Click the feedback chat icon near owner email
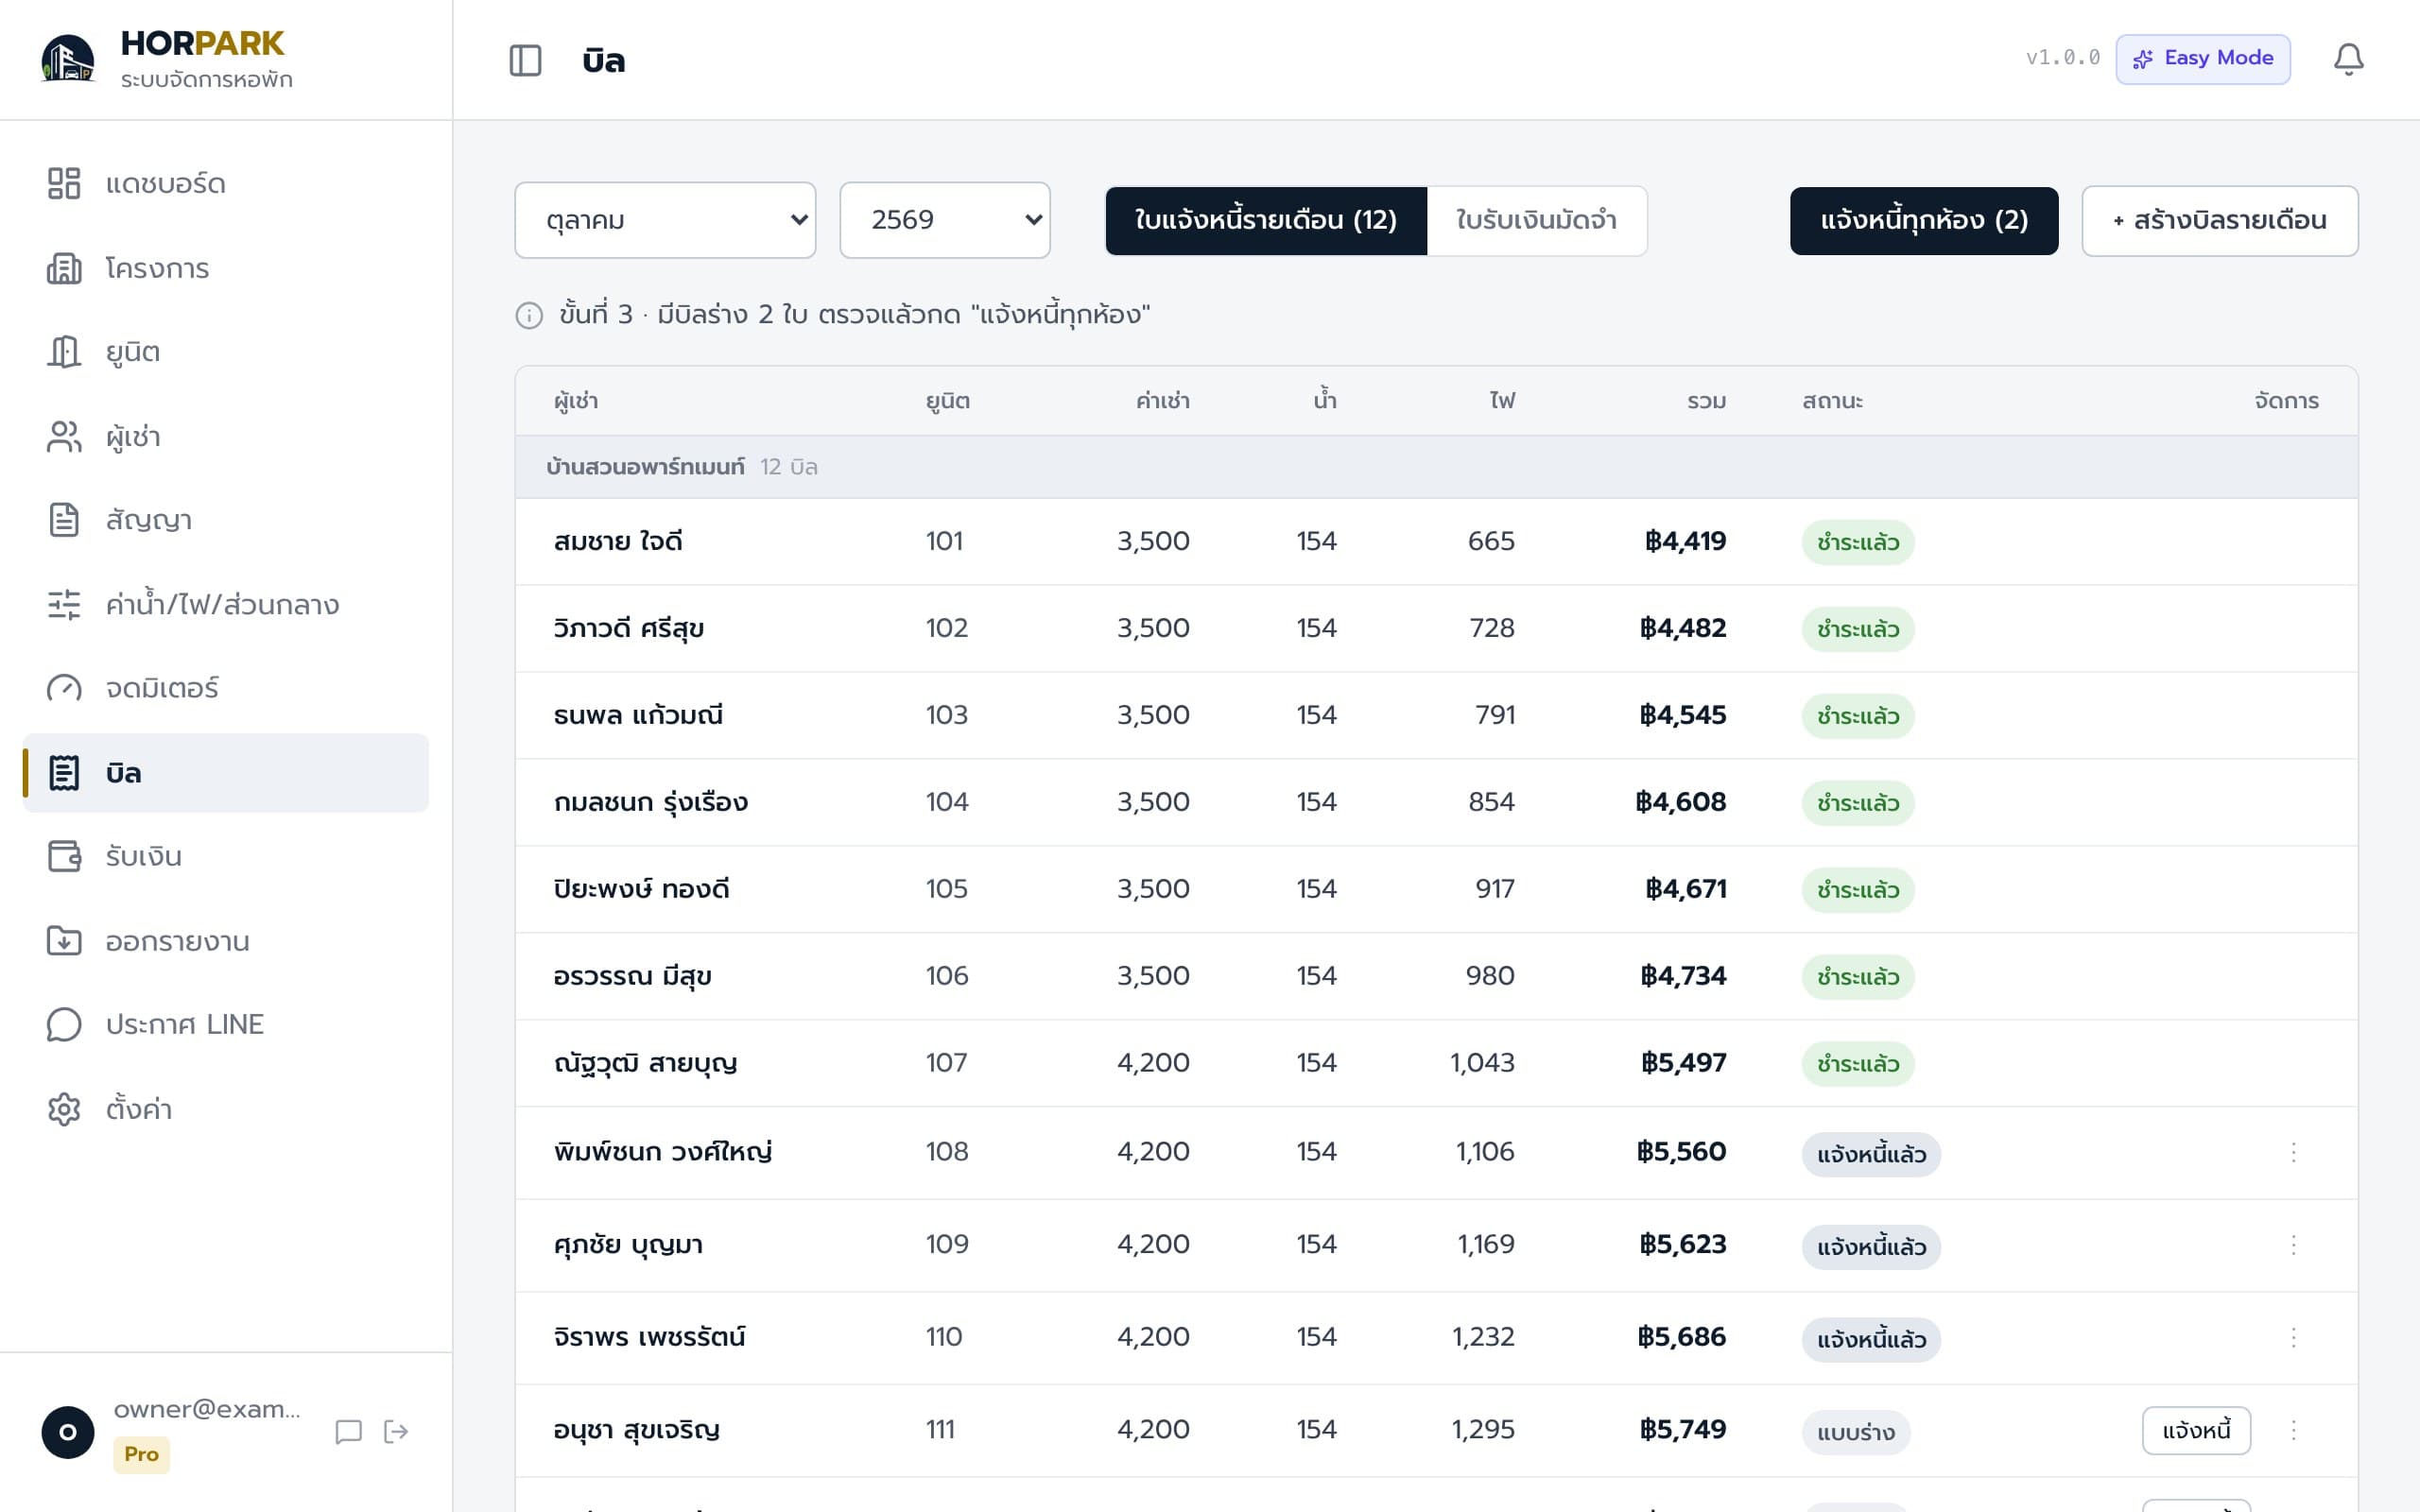This screenshot has height=1512, width=2420. click(348, 1432)
